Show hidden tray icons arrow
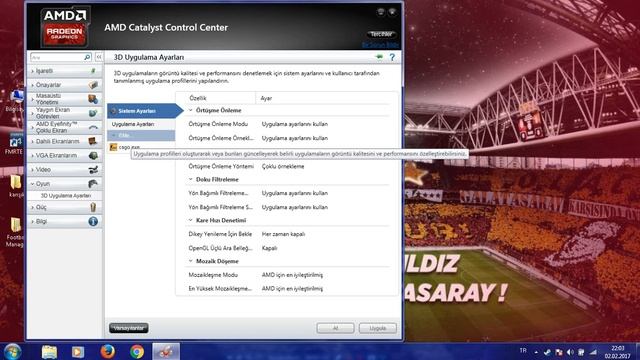The image size is (640, 360). click(x=536, y=352)
